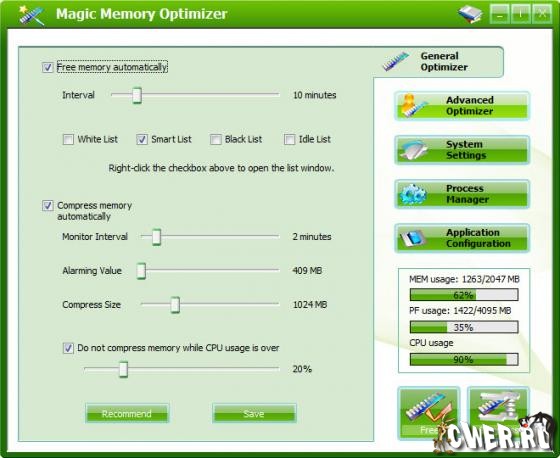Click the CPU usage 90% progress bar
The width and height of the screenshot is (560, 458).
click(464, 359)
